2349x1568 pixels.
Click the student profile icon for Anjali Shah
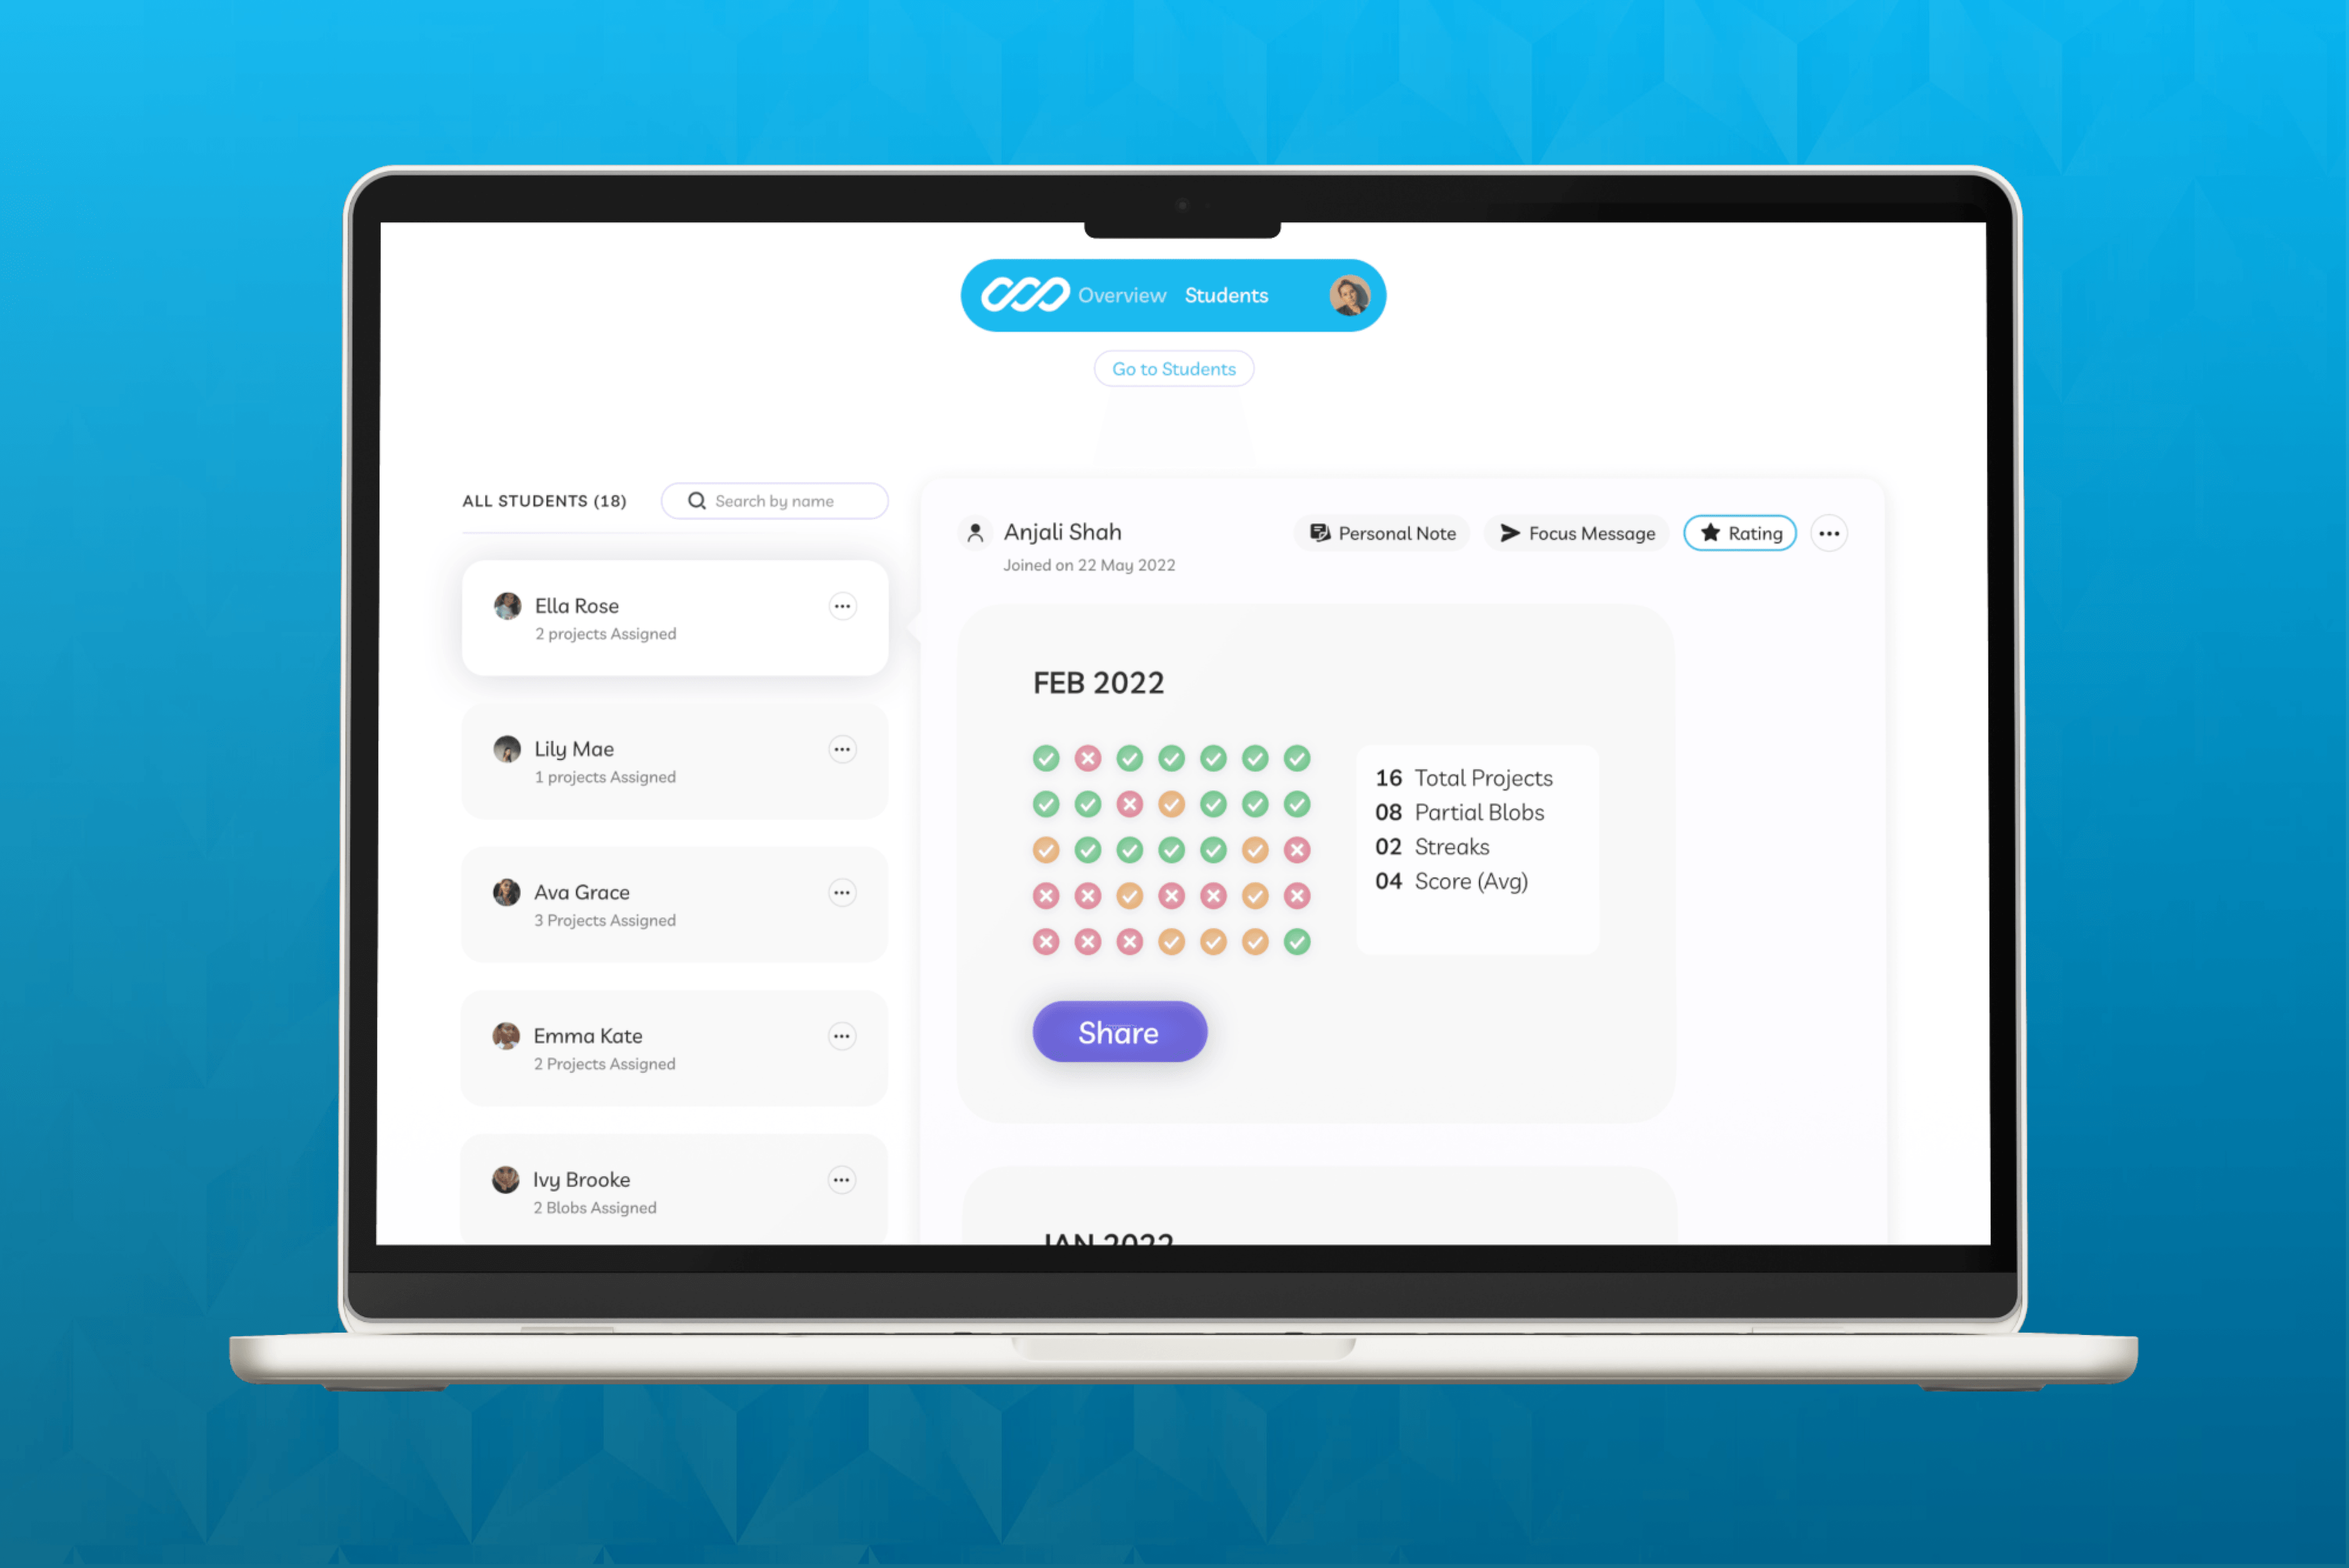click(x=974, y=533)
